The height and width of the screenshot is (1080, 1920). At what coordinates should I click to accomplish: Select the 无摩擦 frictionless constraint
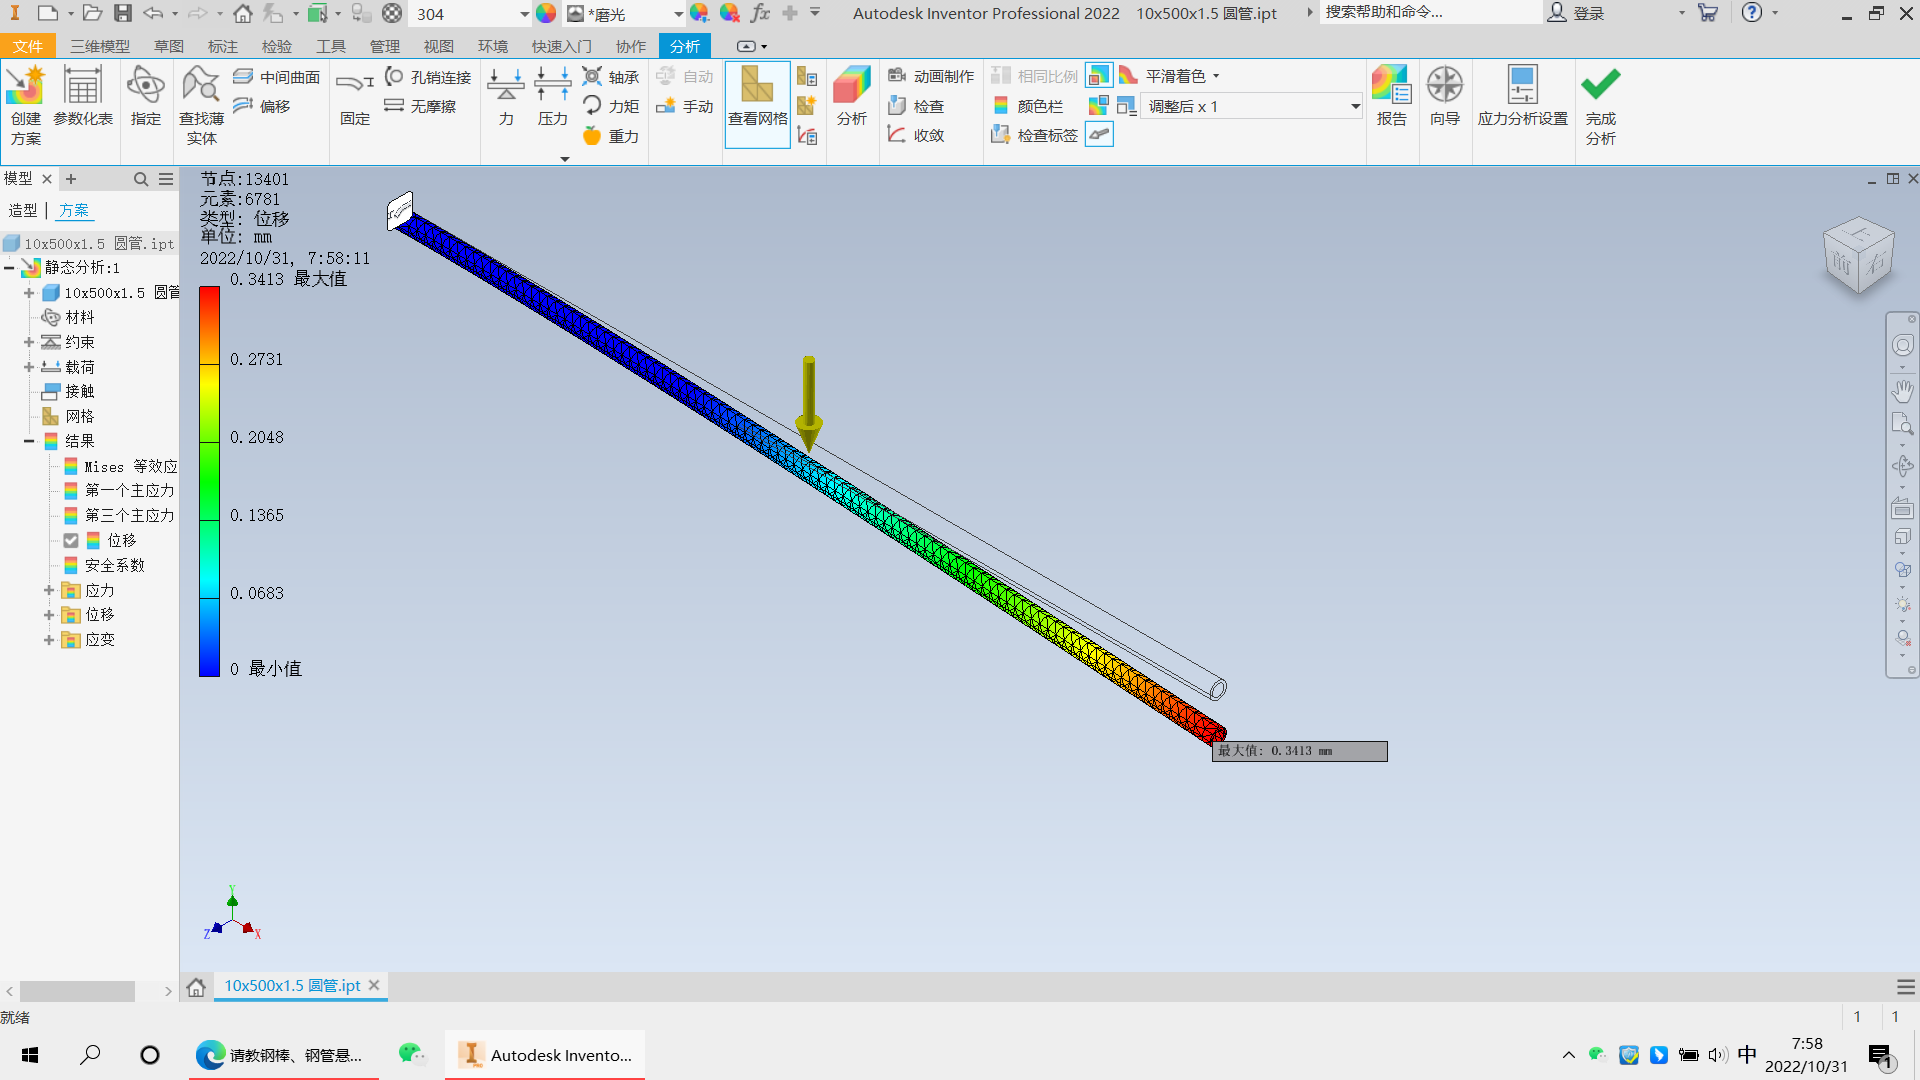coord(421,106)
